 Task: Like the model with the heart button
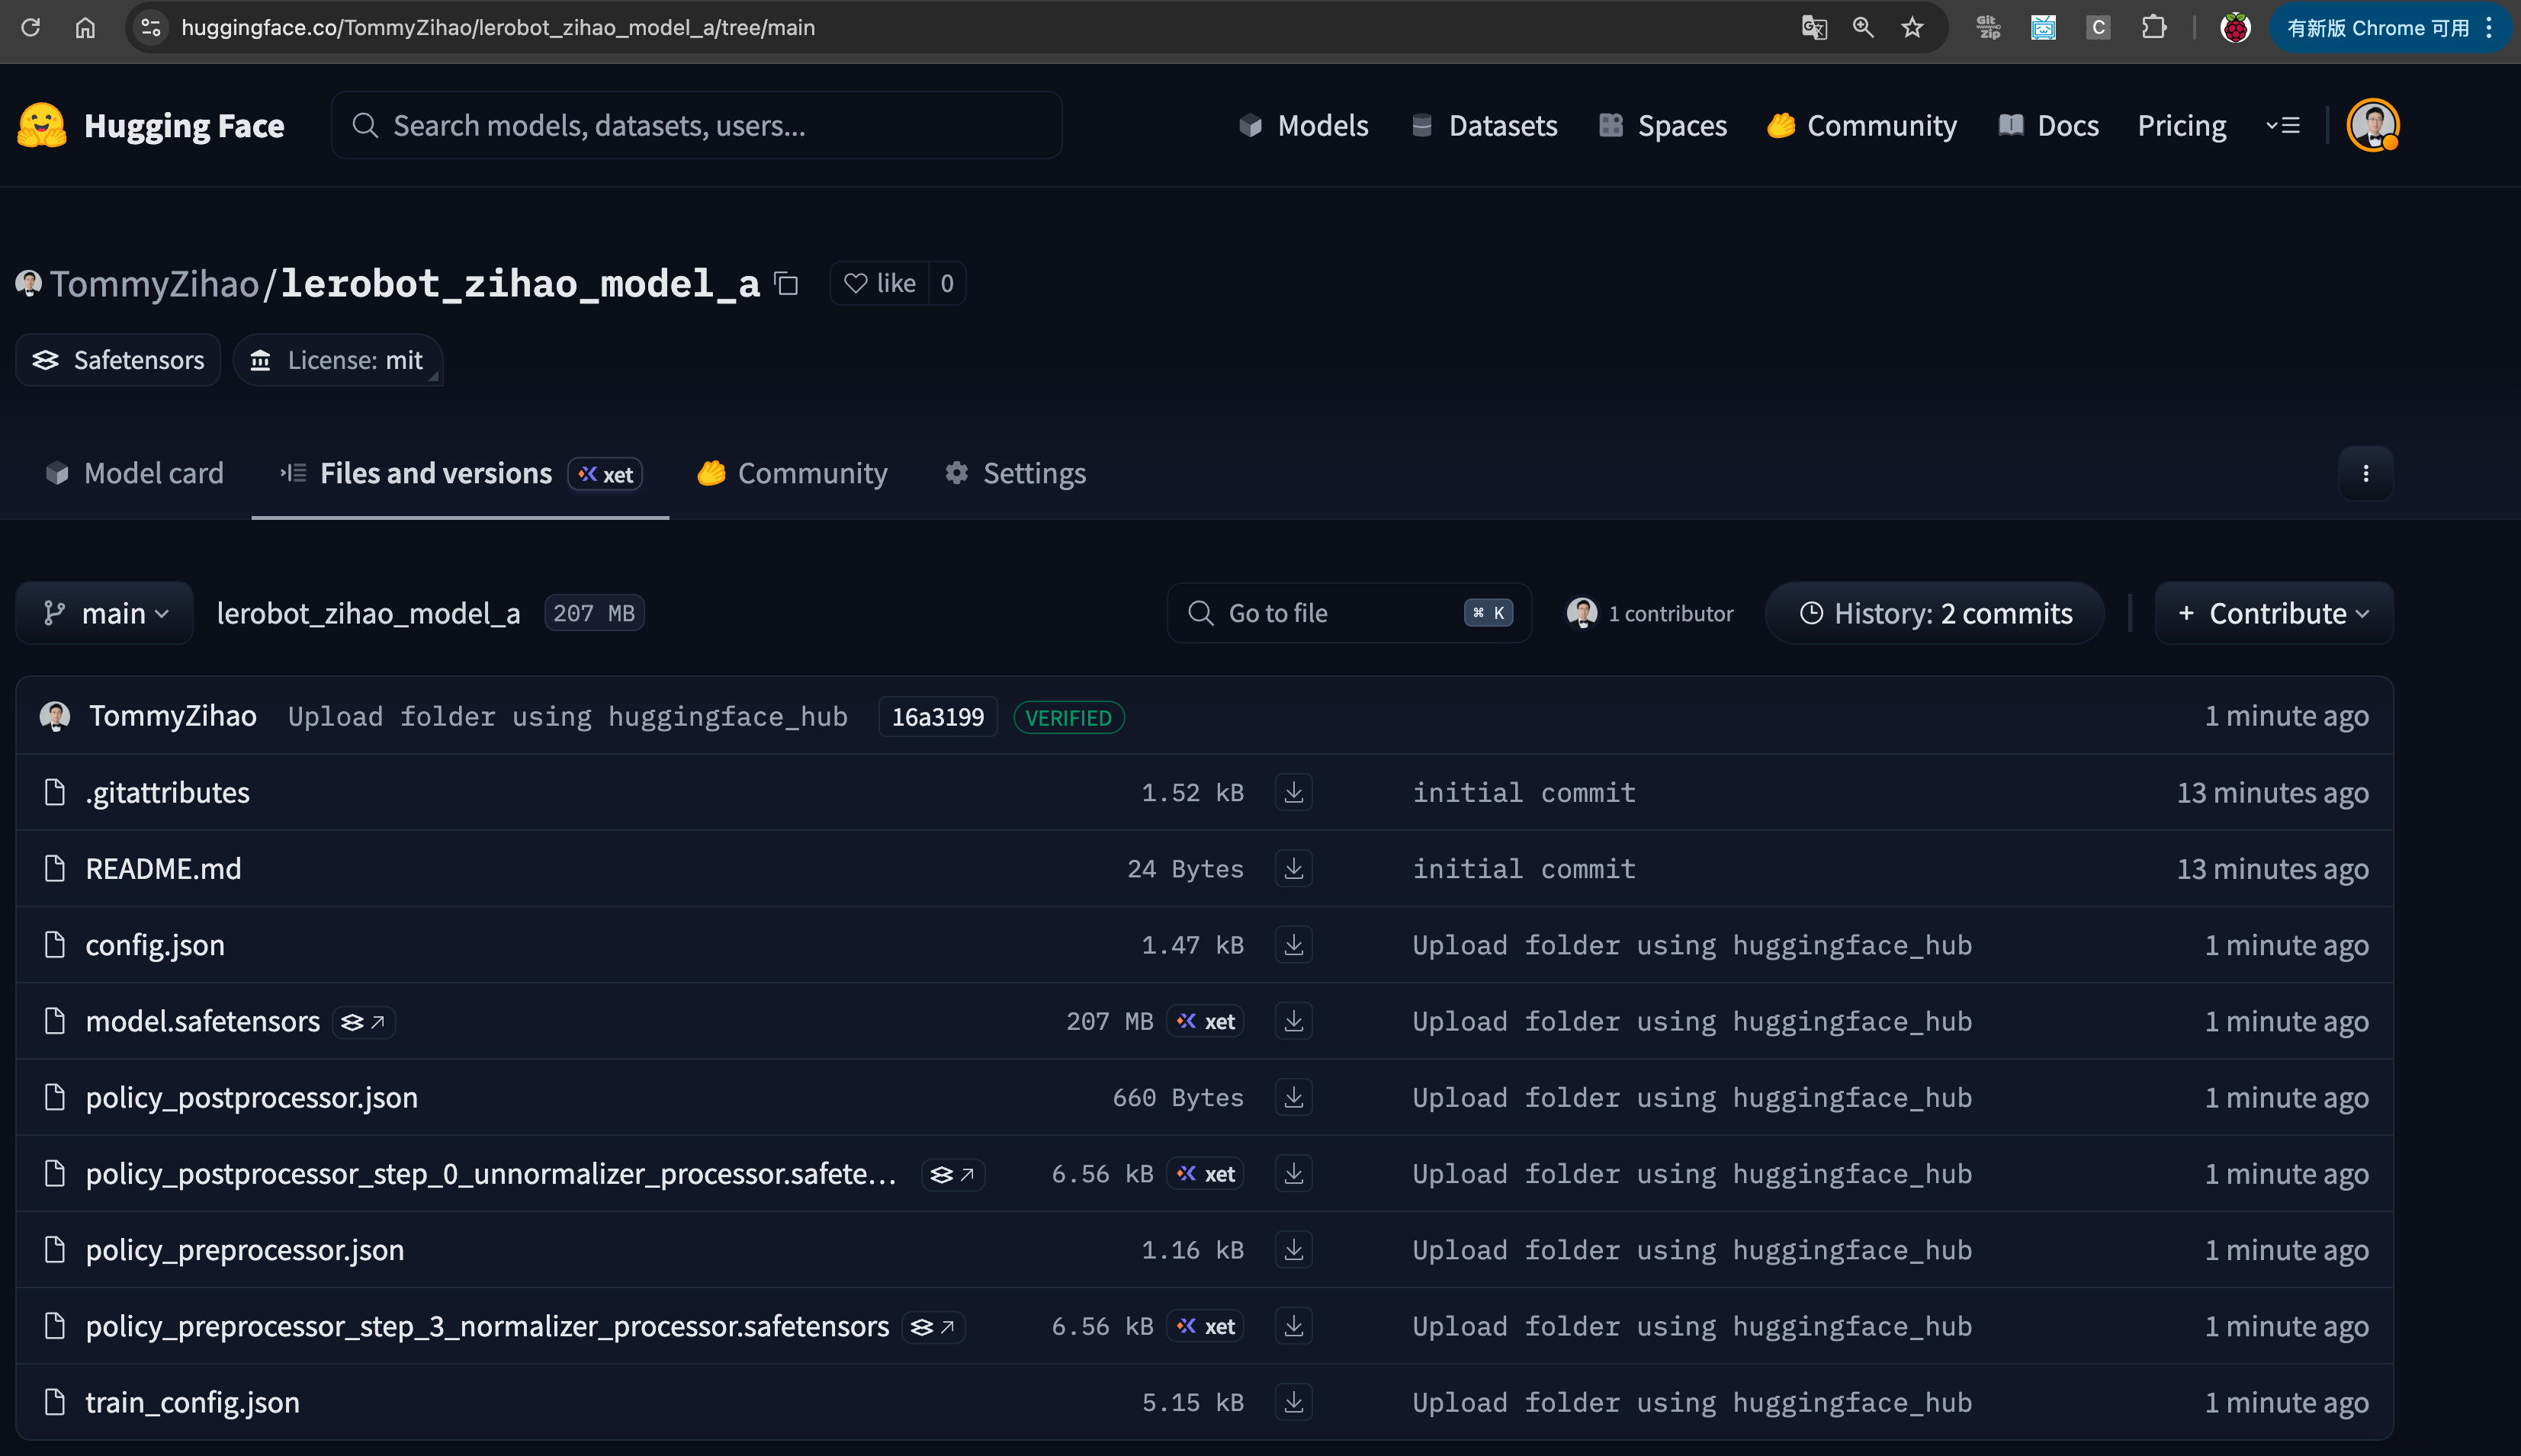click(x=880, y=283)
